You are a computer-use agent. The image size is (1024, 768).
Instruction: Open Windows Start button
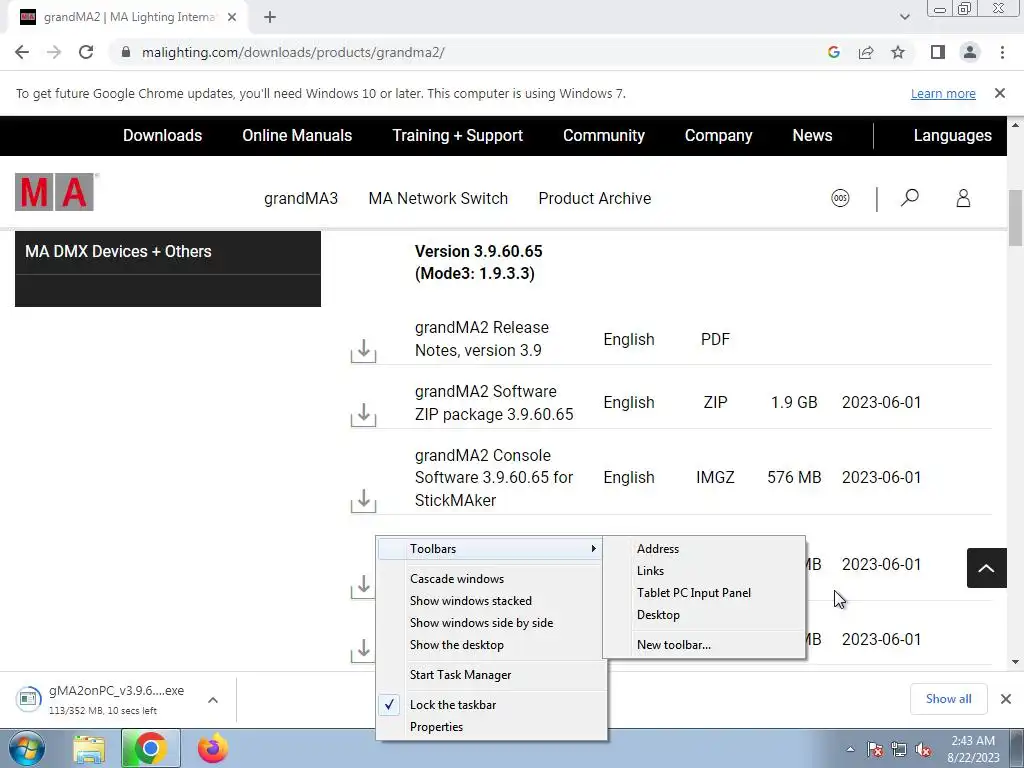tap(25, 748)
